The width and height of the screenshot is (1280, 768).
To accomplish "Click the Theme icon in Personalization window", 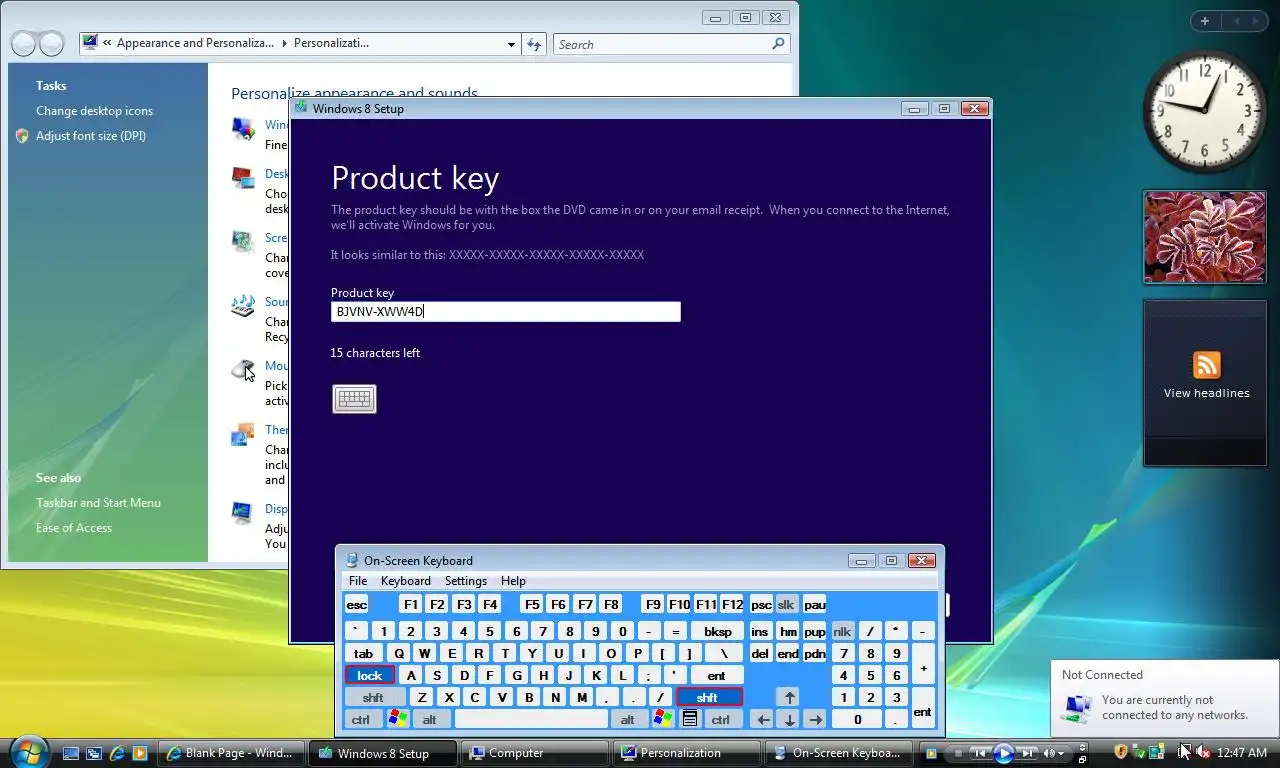I will coord(242,434).
